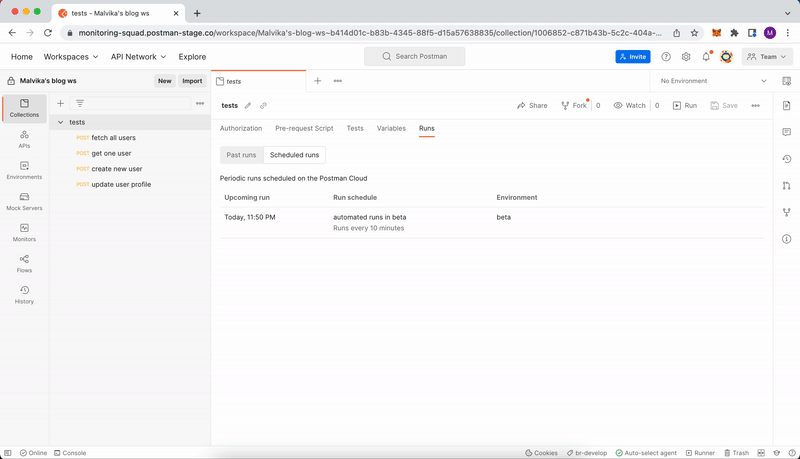This screenshot has height=459, width=800.
Task: Click the Import button
Action: [x=192, y=81]
